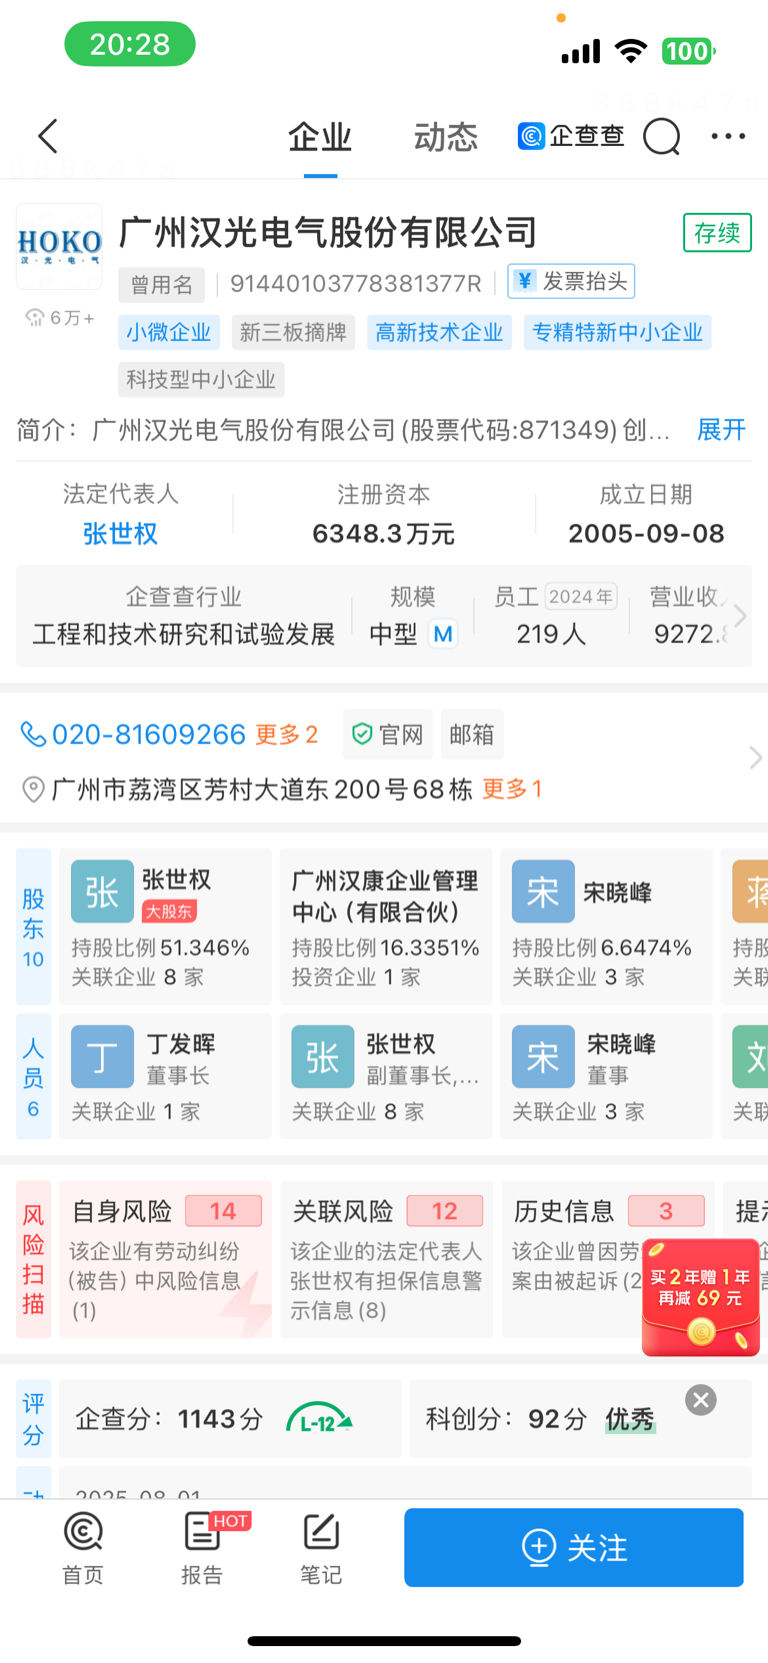Viewport: 768px width, 1663px height.
Task: Call phone number 020-81609266
Action: click(x=149, y=735)
